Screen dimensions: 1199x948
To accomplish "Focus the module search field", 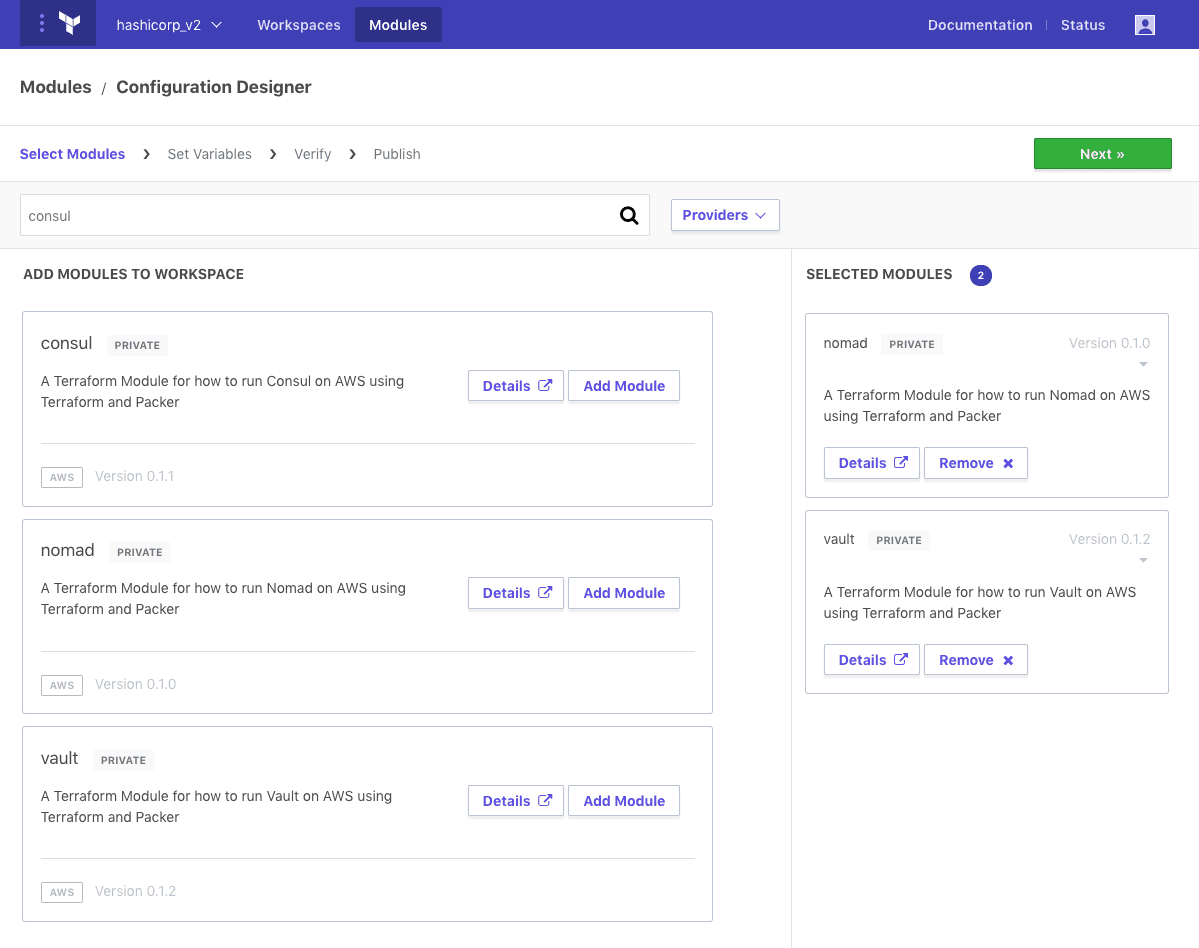I will coord(315,215).
